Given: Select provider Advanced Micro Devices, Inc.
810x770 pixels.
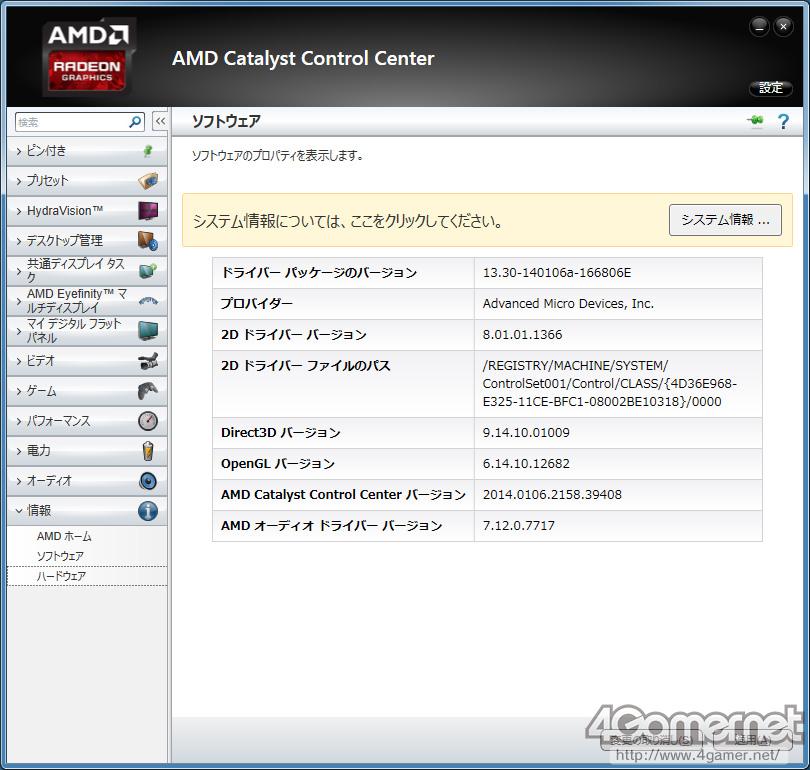Looking at the screenshot, I should point(568,304).
